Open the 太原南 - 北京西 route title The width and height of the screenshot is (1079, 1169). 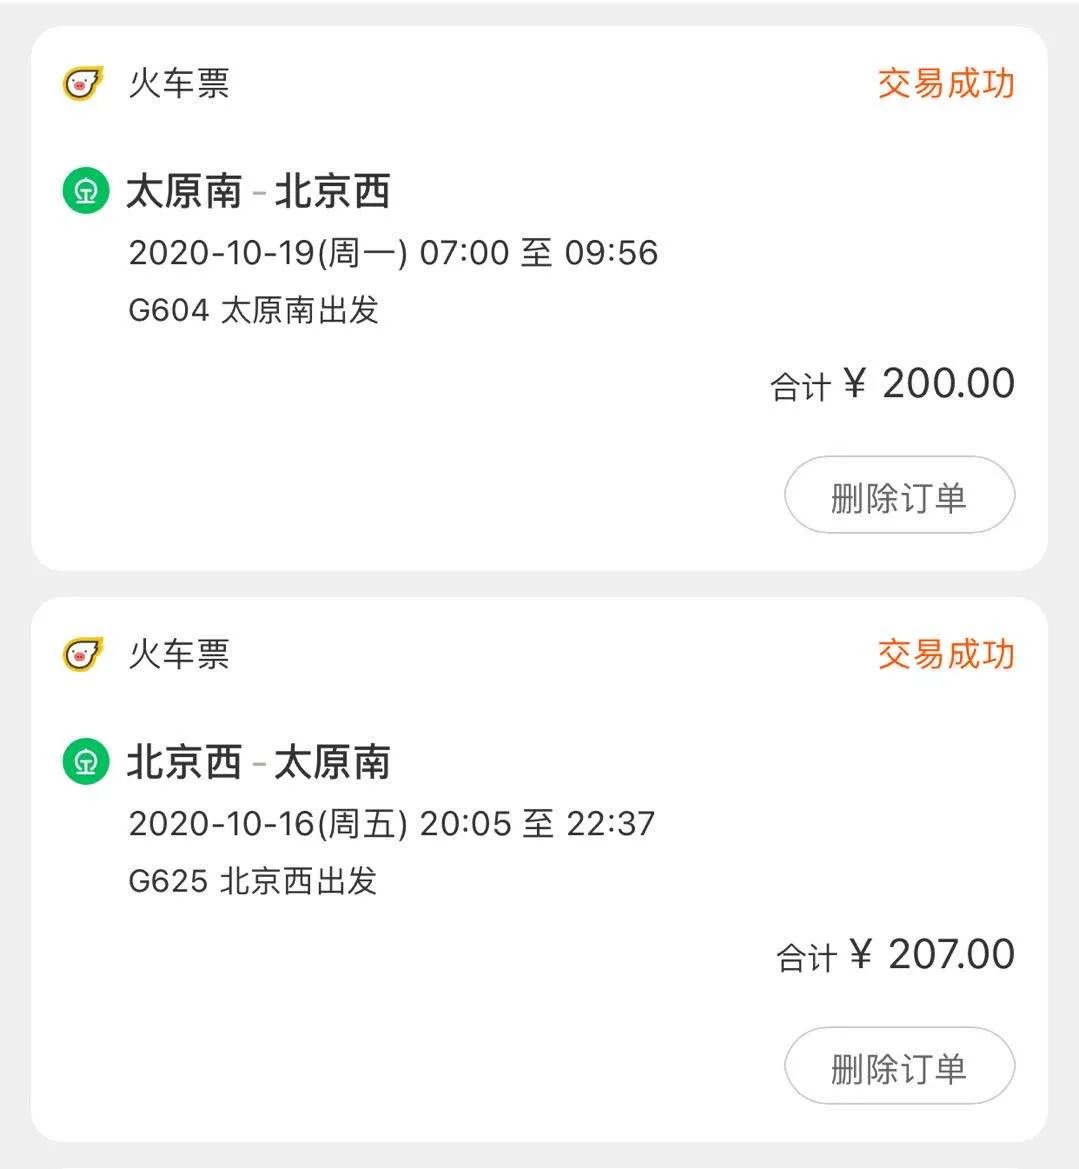tap(258, 191)
